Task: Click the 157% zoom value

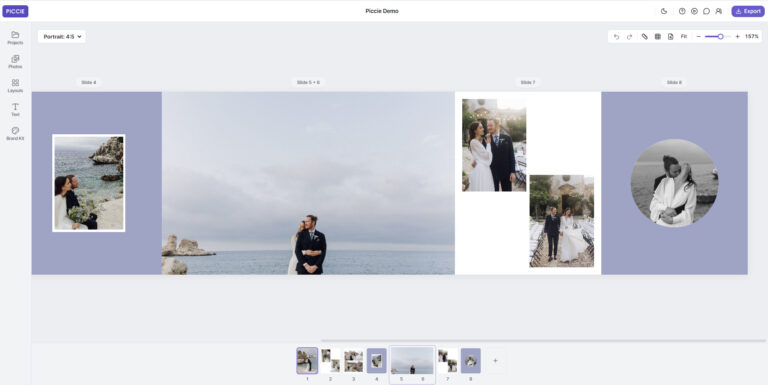Action: [x=752, y=37]
